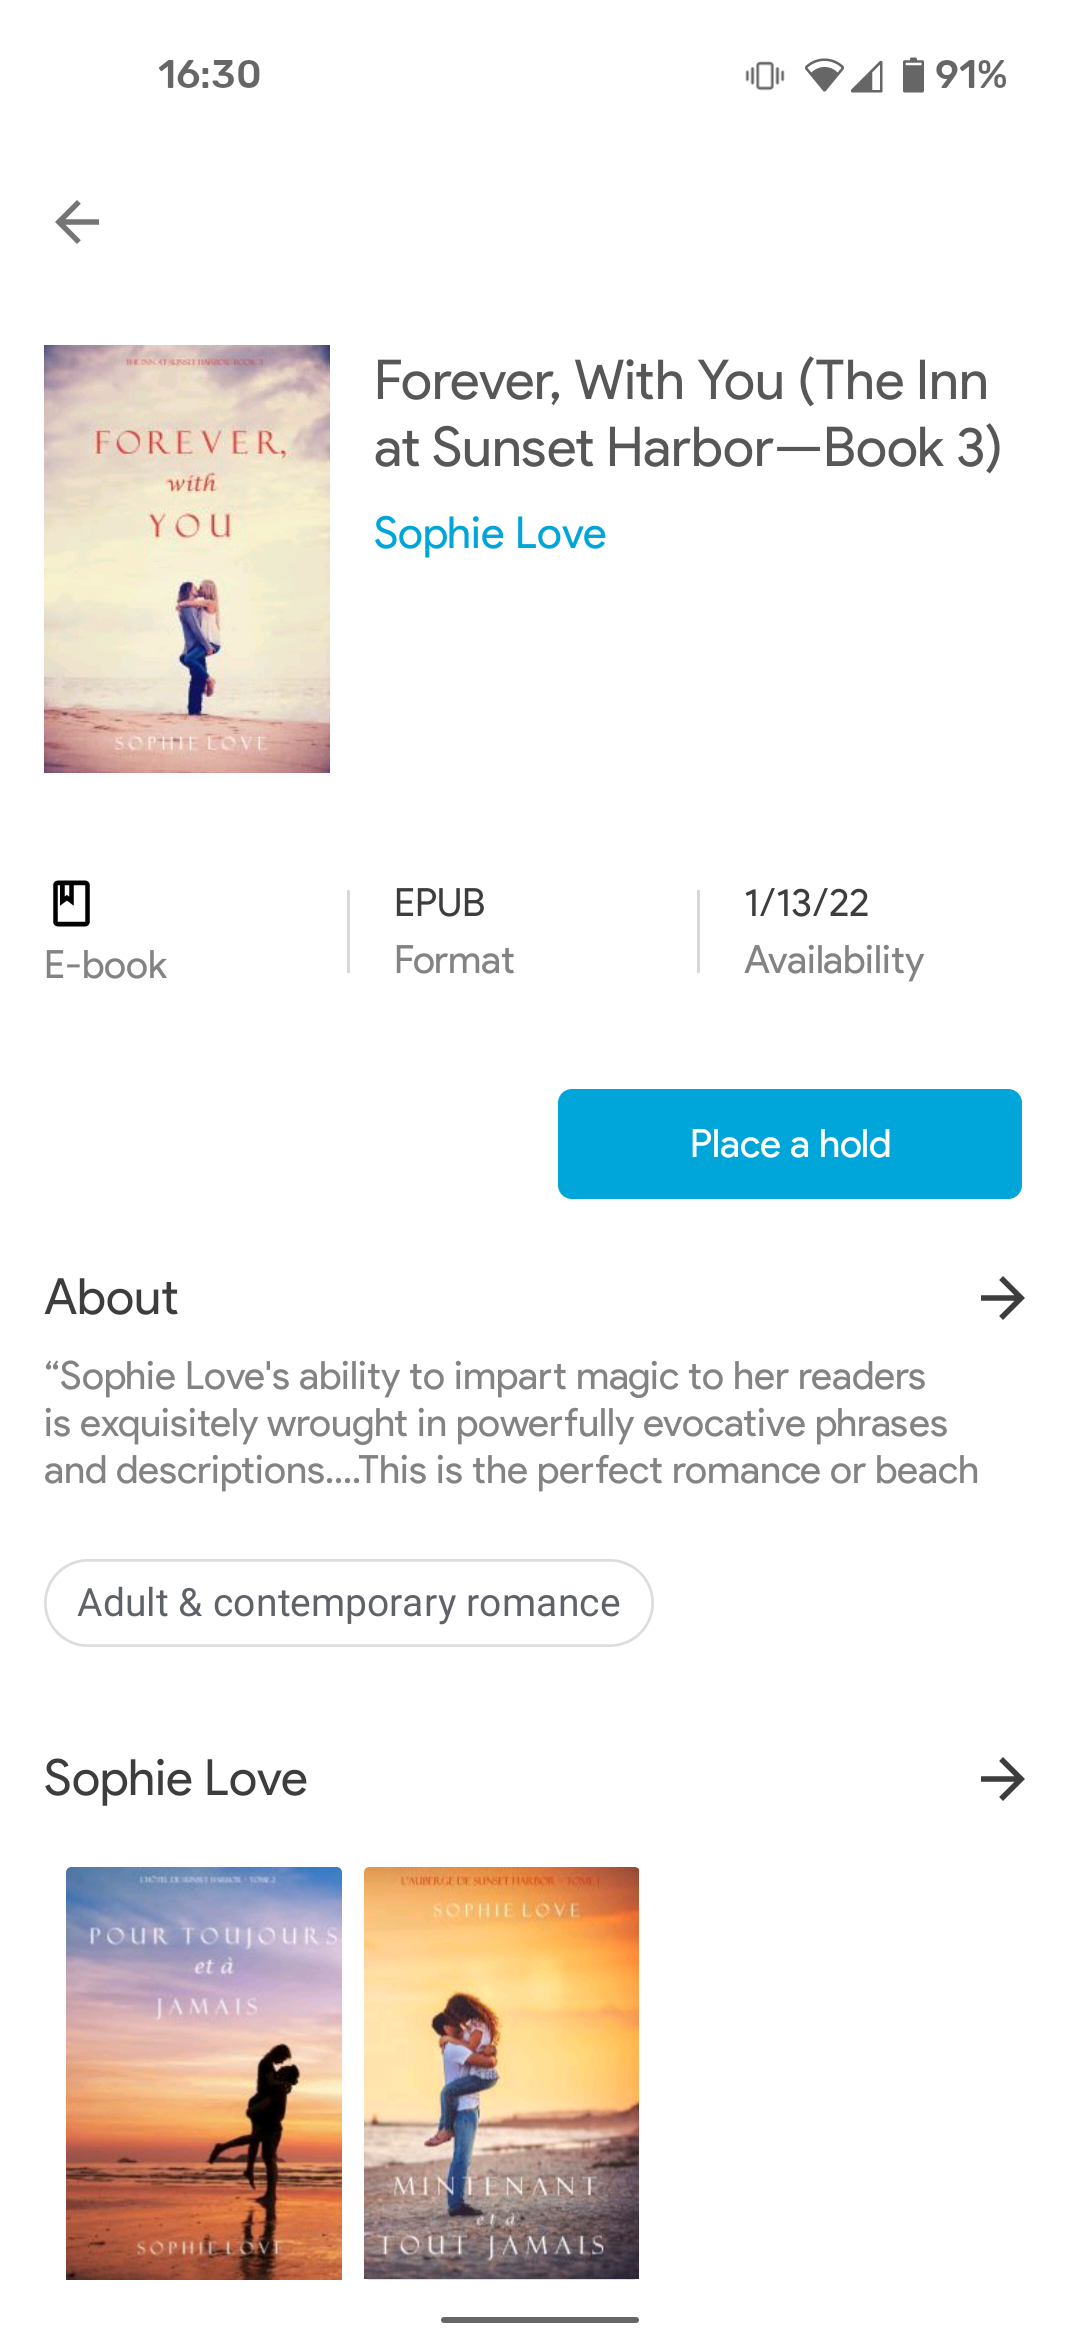Screen dimensions: 1080x2340
Task: Select the Adult & contemporary romance tag
Action: [349, 1603]
